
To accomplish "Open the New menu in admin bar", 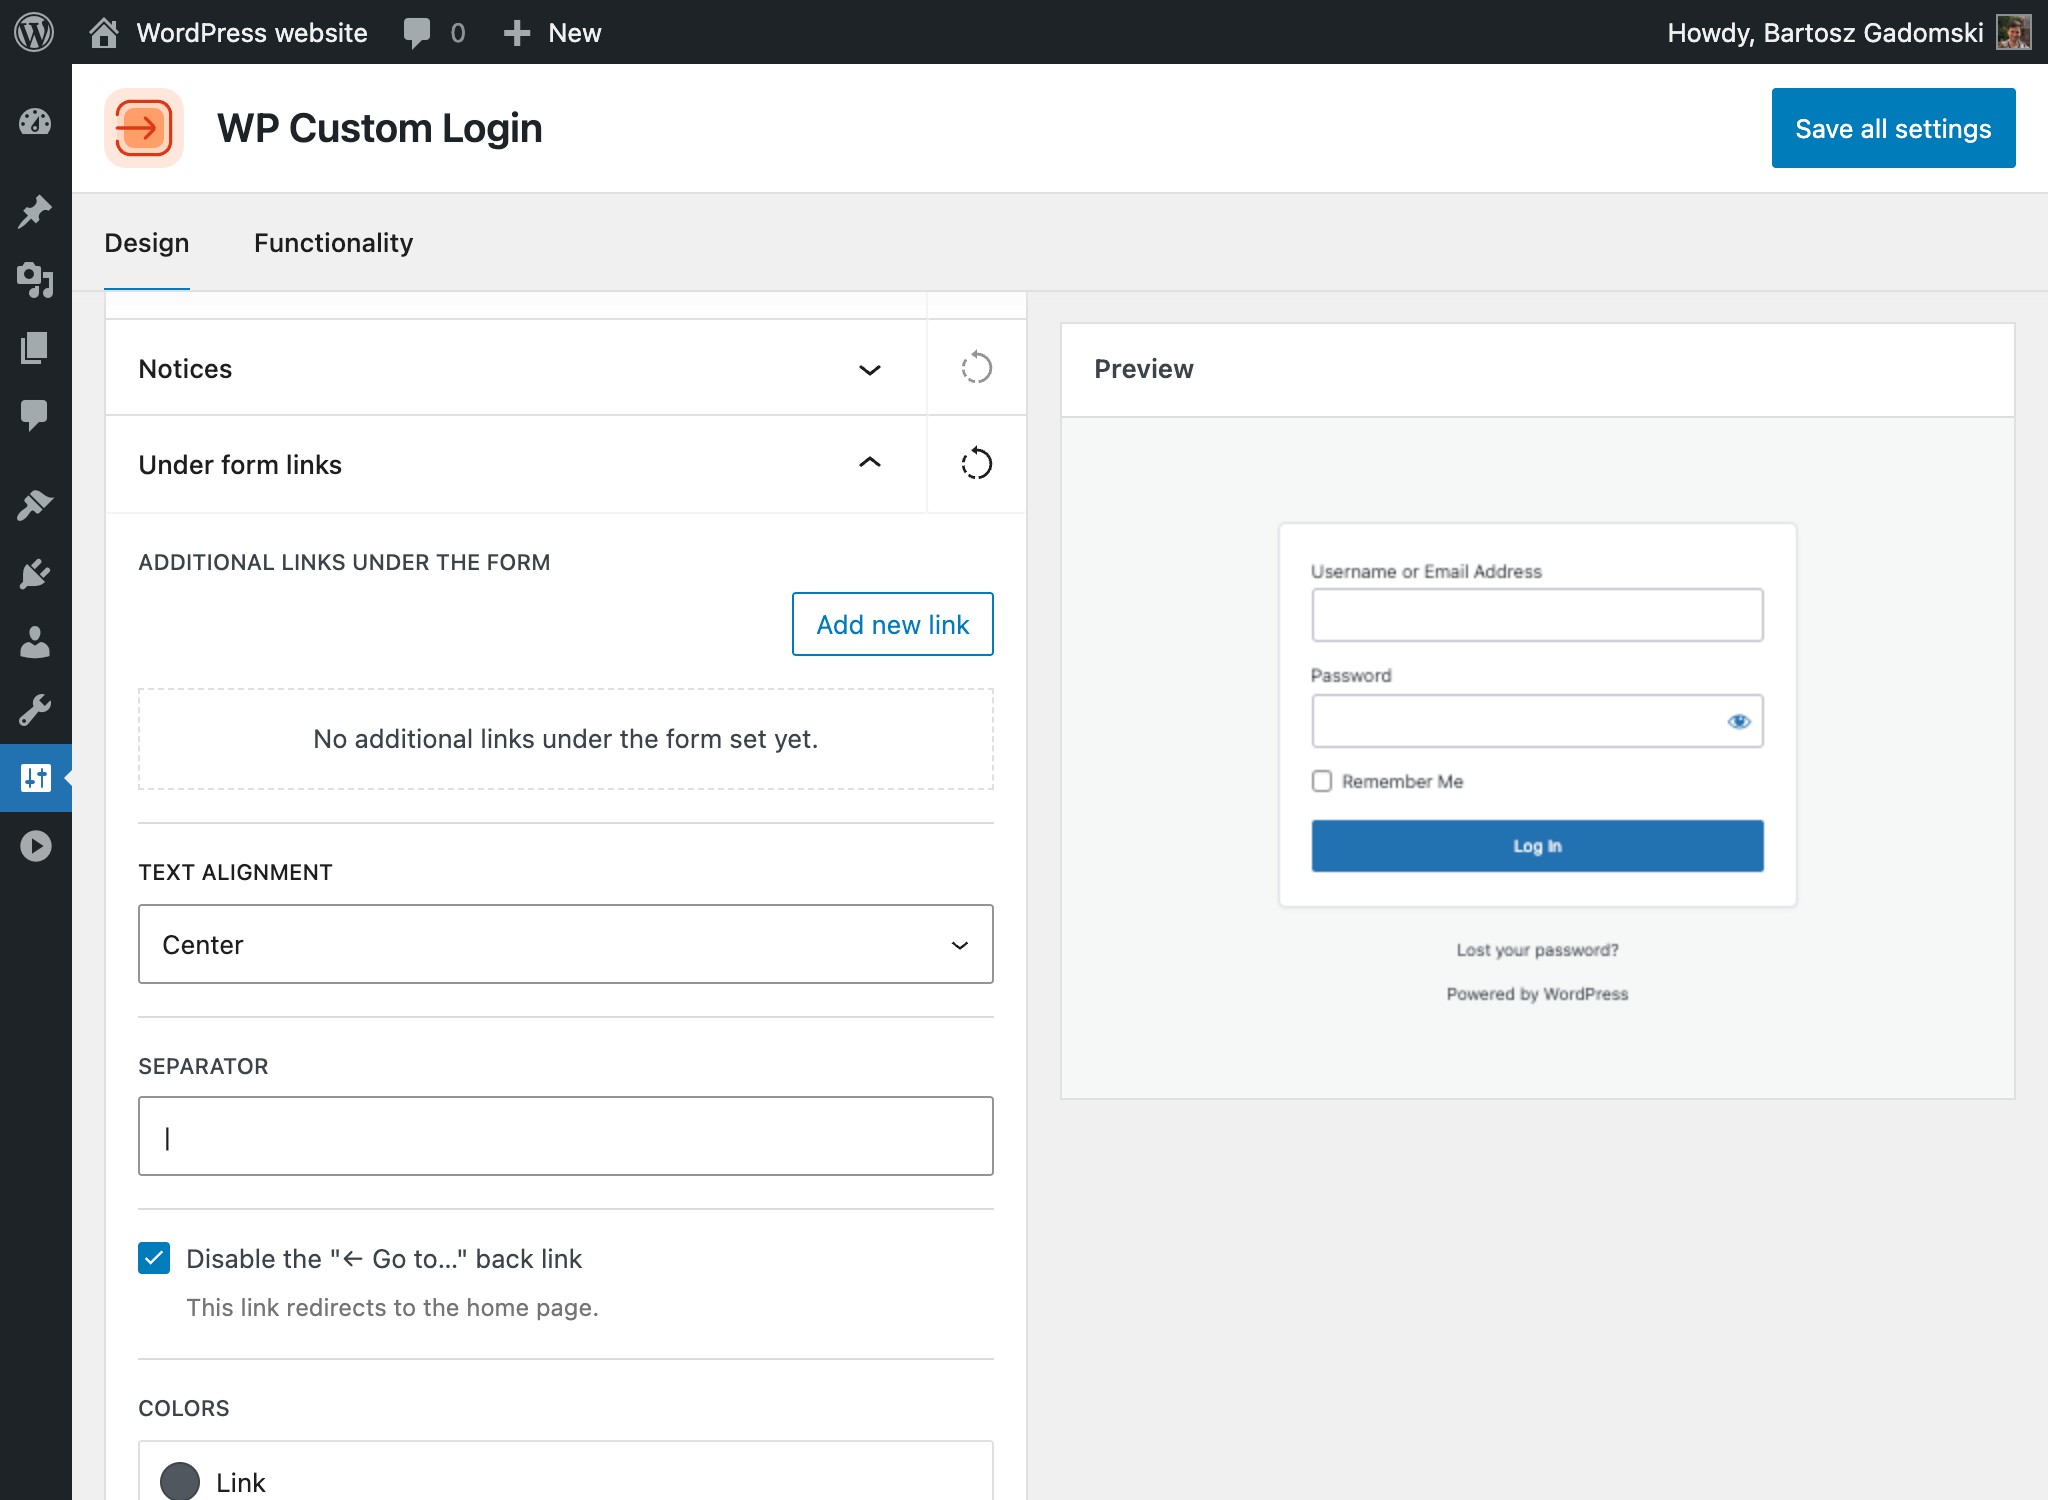I will pyautogui.click(x=552, y=32).
